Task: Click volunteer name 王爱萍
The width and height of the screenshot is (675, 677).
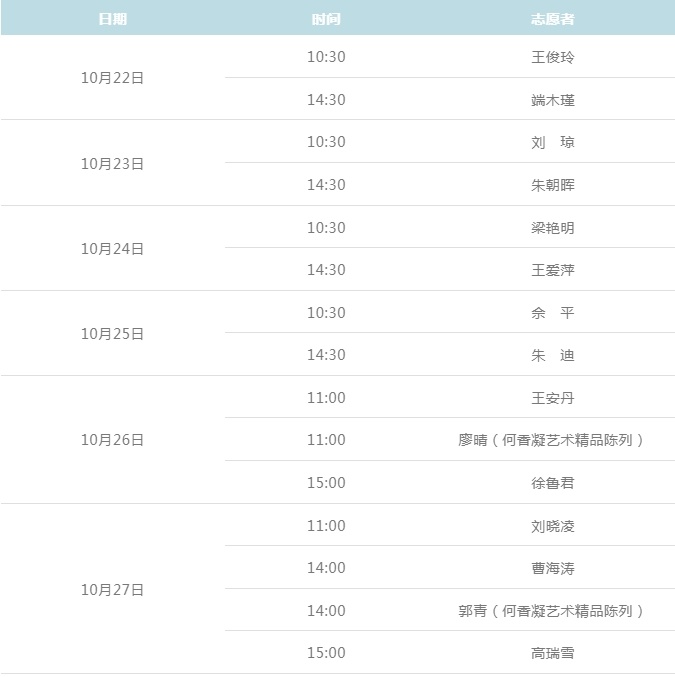Action: (552, 270)
